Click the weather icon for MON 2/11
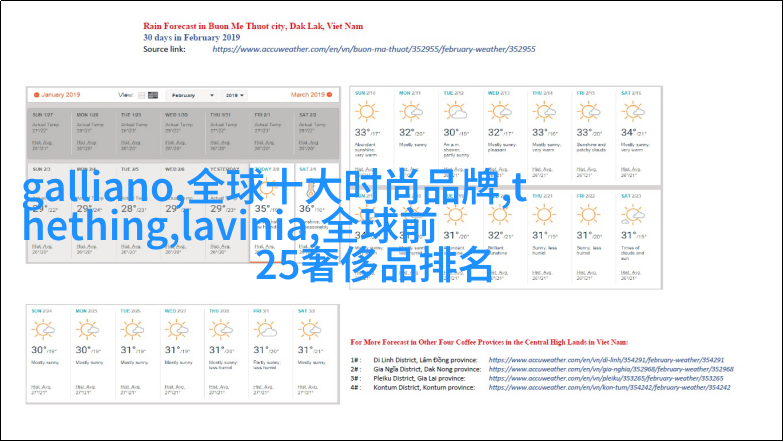784x442 pixels. pyautogui.click(x=411, y=112)
